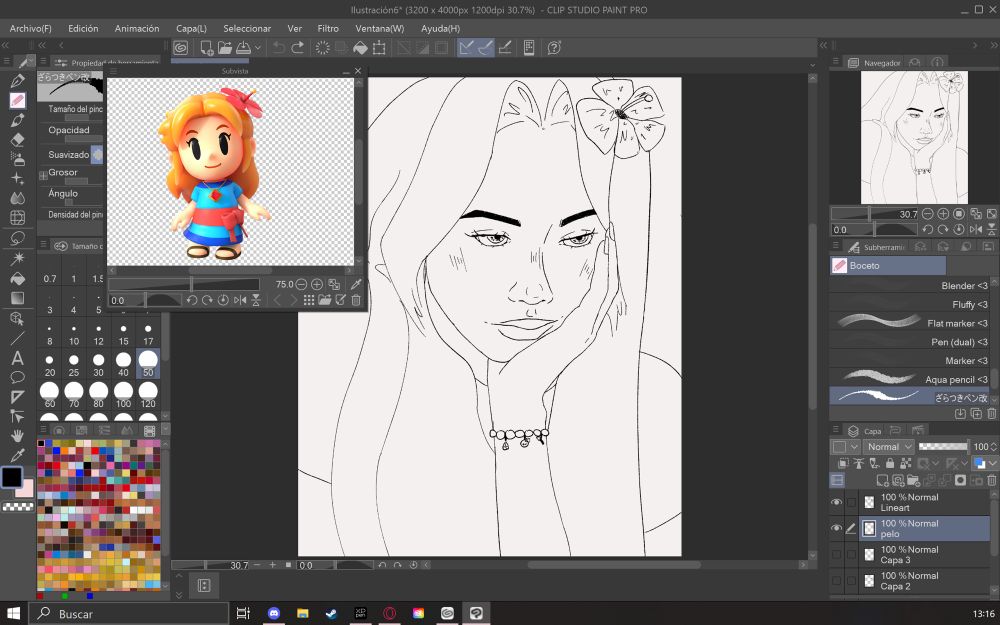Viewport: 1000px width, 625px height.
Task: Pick the eyedropper in the Sub View panel
Action: tap(356, 284)
